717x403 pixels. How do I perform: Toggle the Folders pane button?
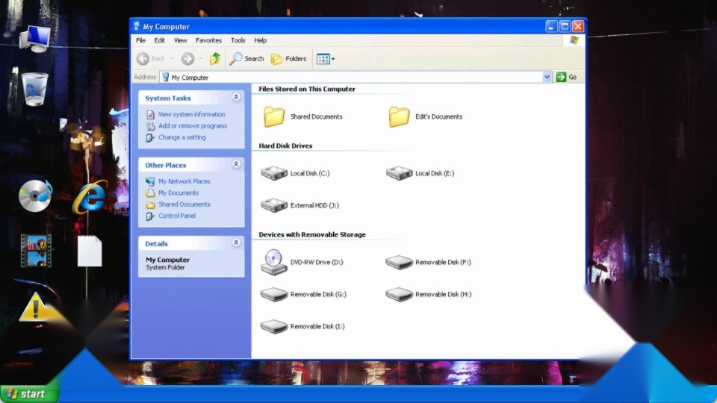pos(289,59)
